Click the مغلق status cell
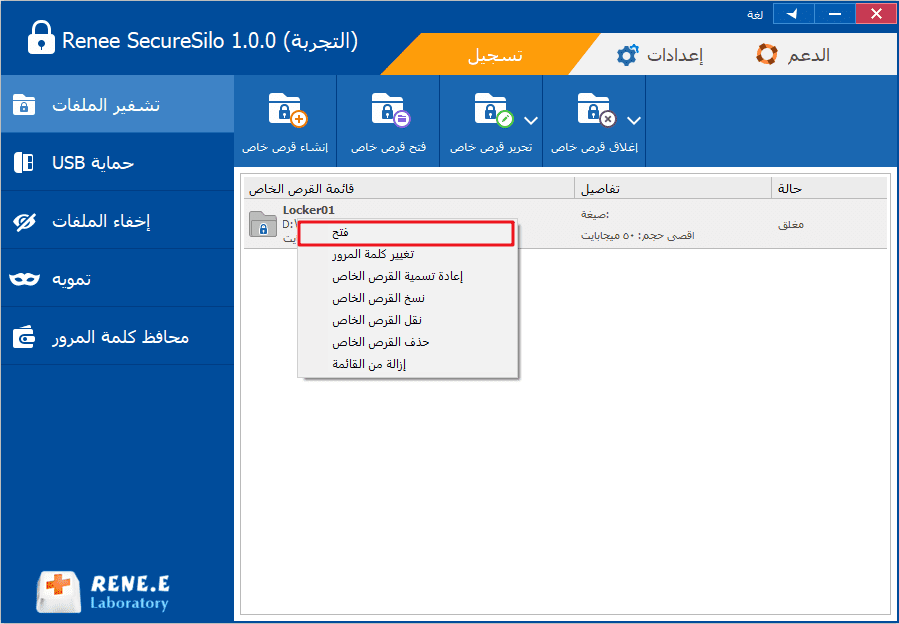 [791, 225]
